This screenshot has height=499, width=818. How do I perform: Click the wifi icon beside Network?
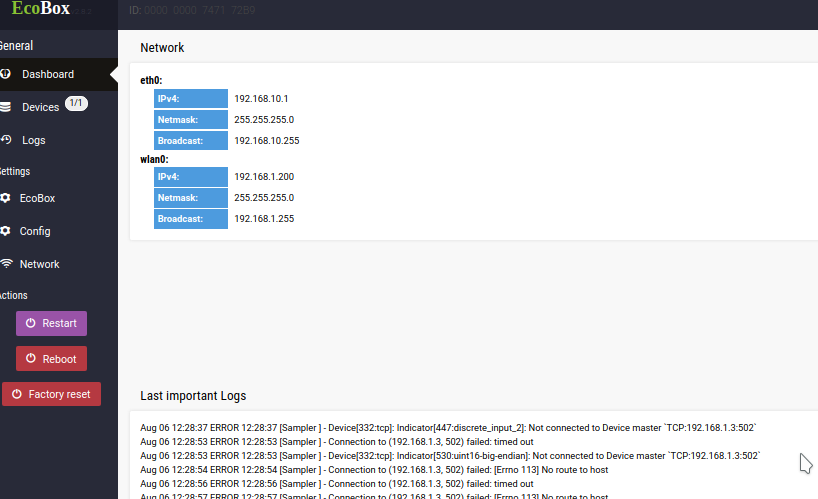tap(6, 263)
